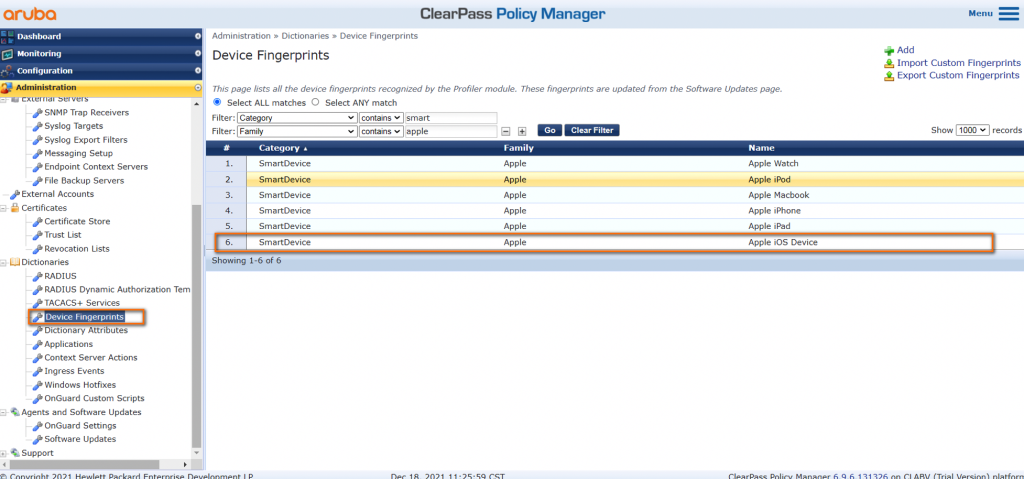The width and height of the screenshot is (1024, 479).
Task: Click the Import Custom Fingerprints icon
Action: (x=889, y=63)
